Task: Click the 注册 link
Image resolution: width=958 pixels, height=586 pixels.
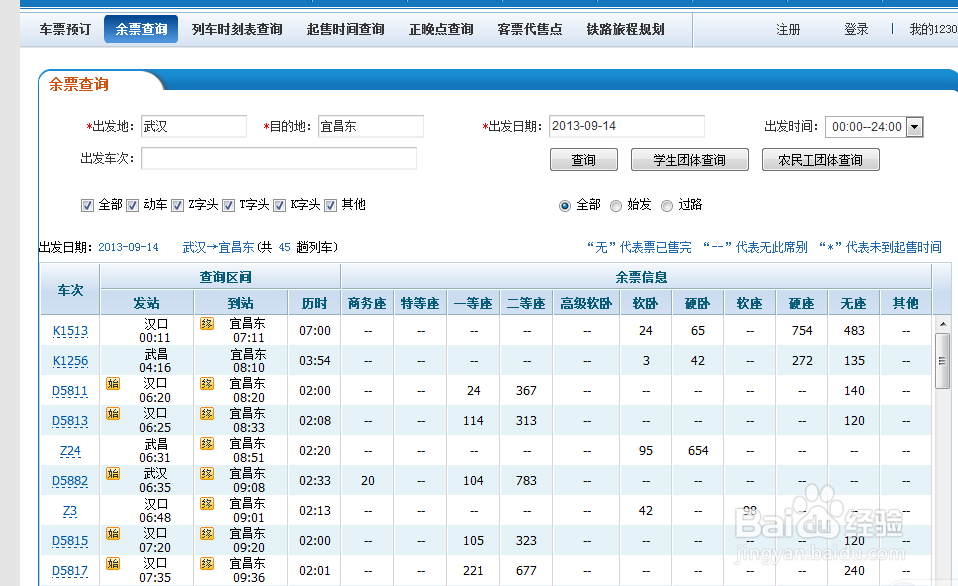Action: (x=788, y=29)
